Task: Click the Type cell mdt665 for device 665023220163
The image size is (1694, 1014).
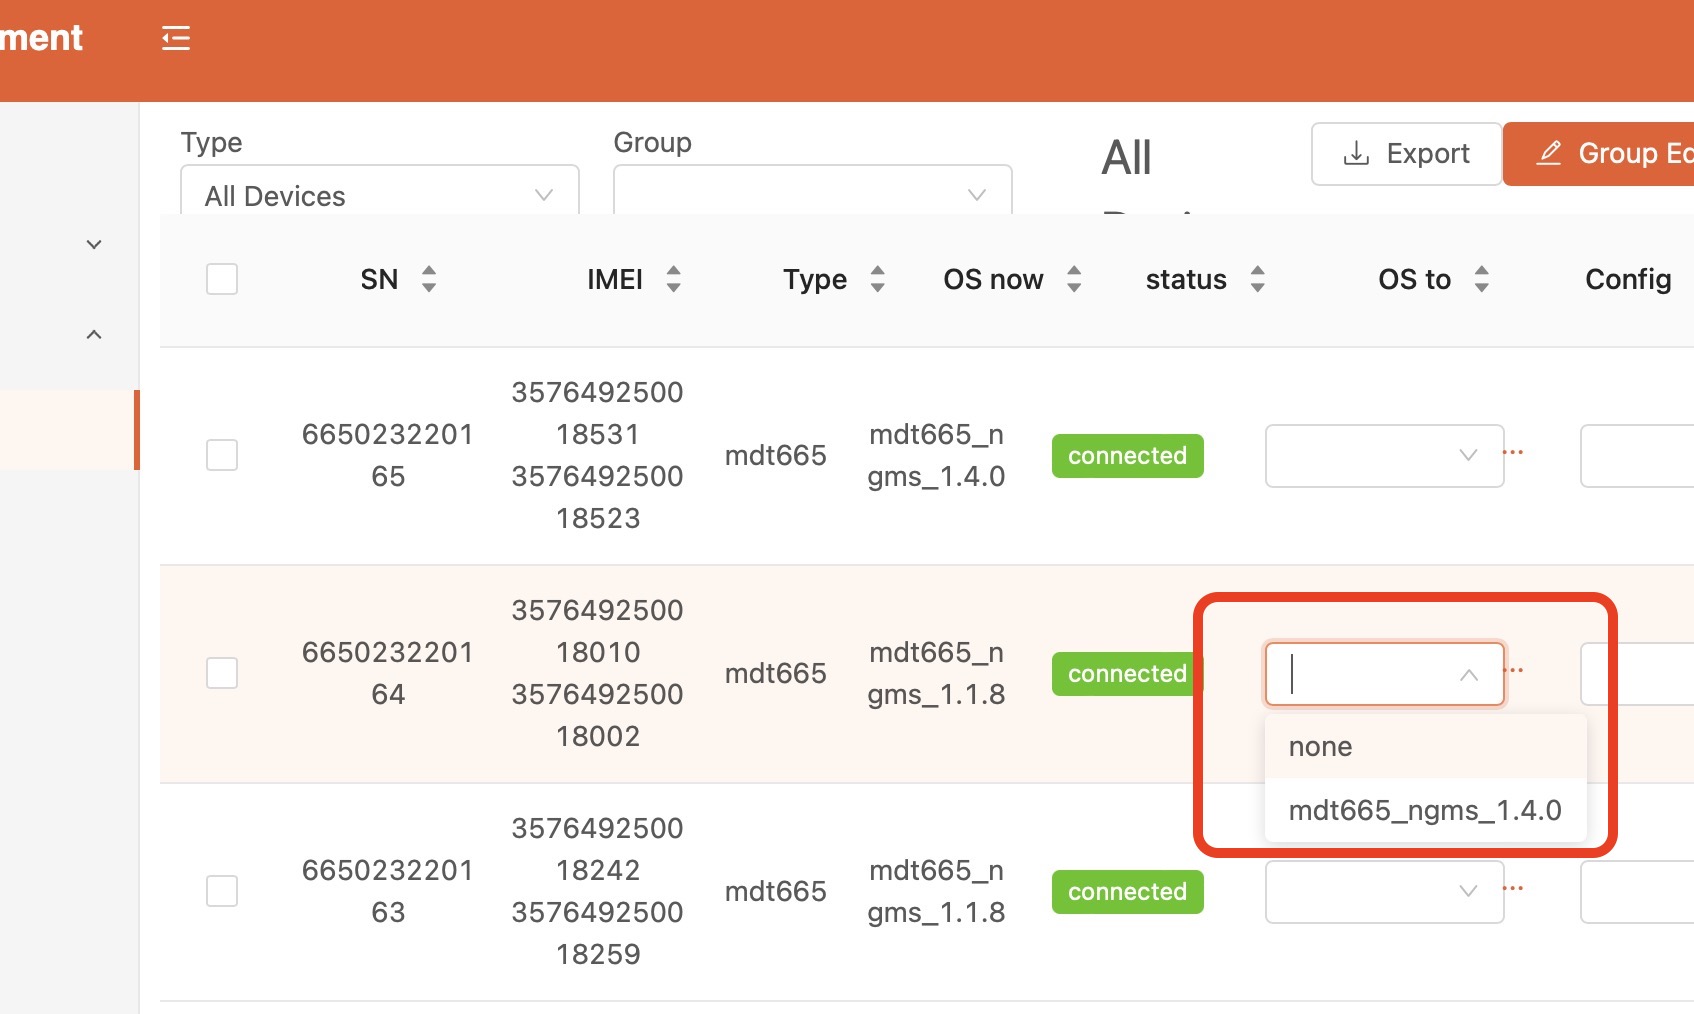Action: [775, 891]
